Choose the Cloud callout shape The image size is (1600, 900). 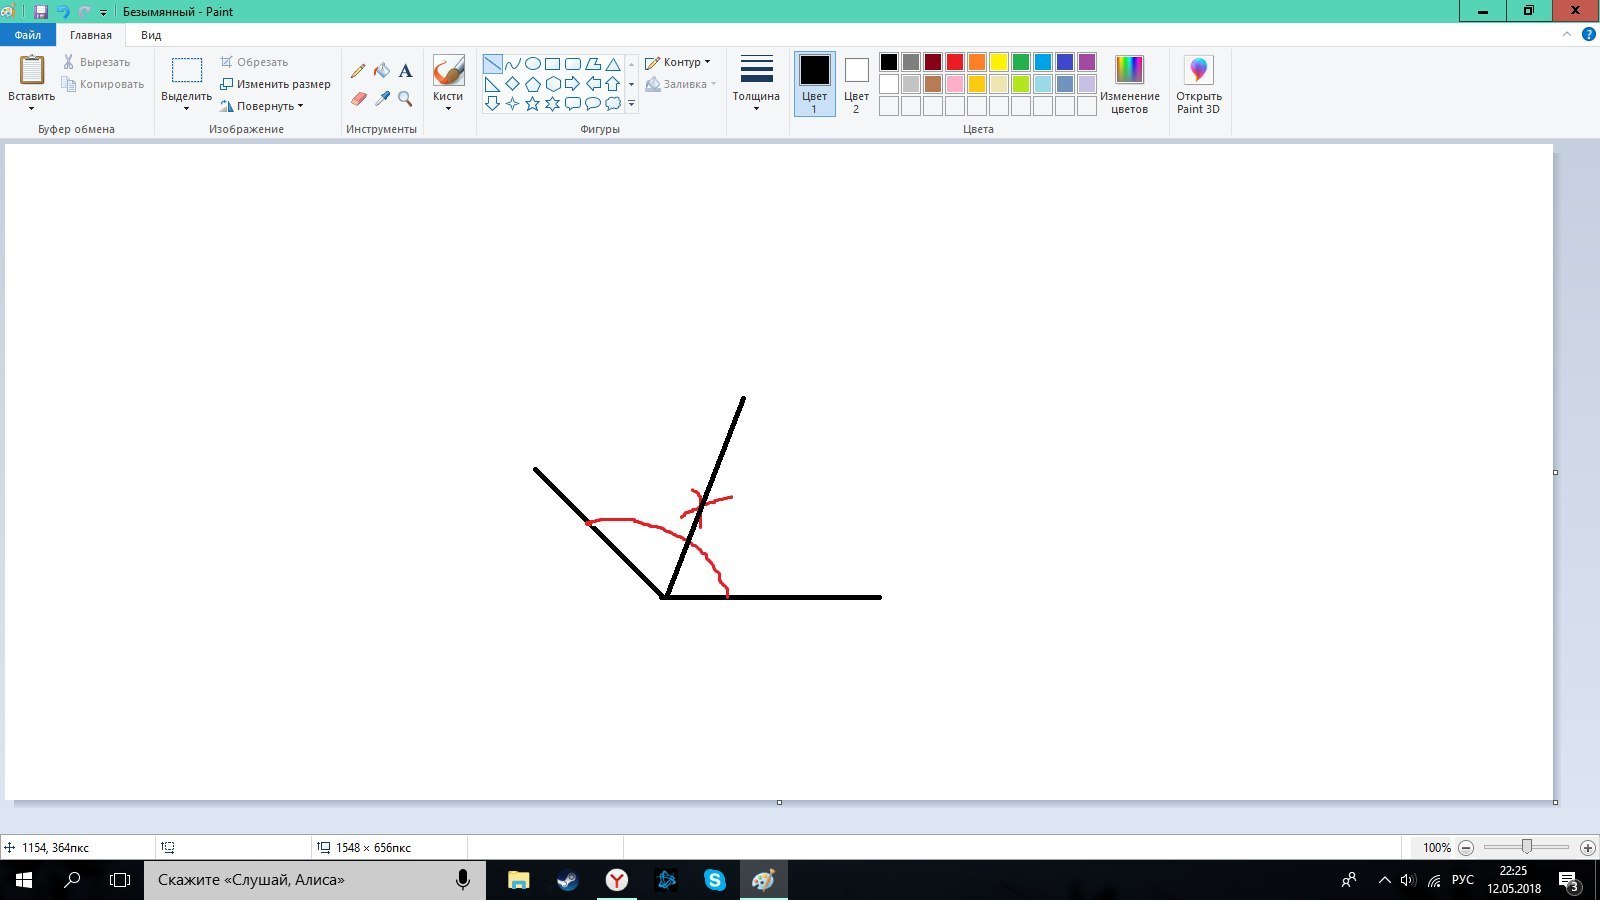pyautogui.click(x=613, y=103)
